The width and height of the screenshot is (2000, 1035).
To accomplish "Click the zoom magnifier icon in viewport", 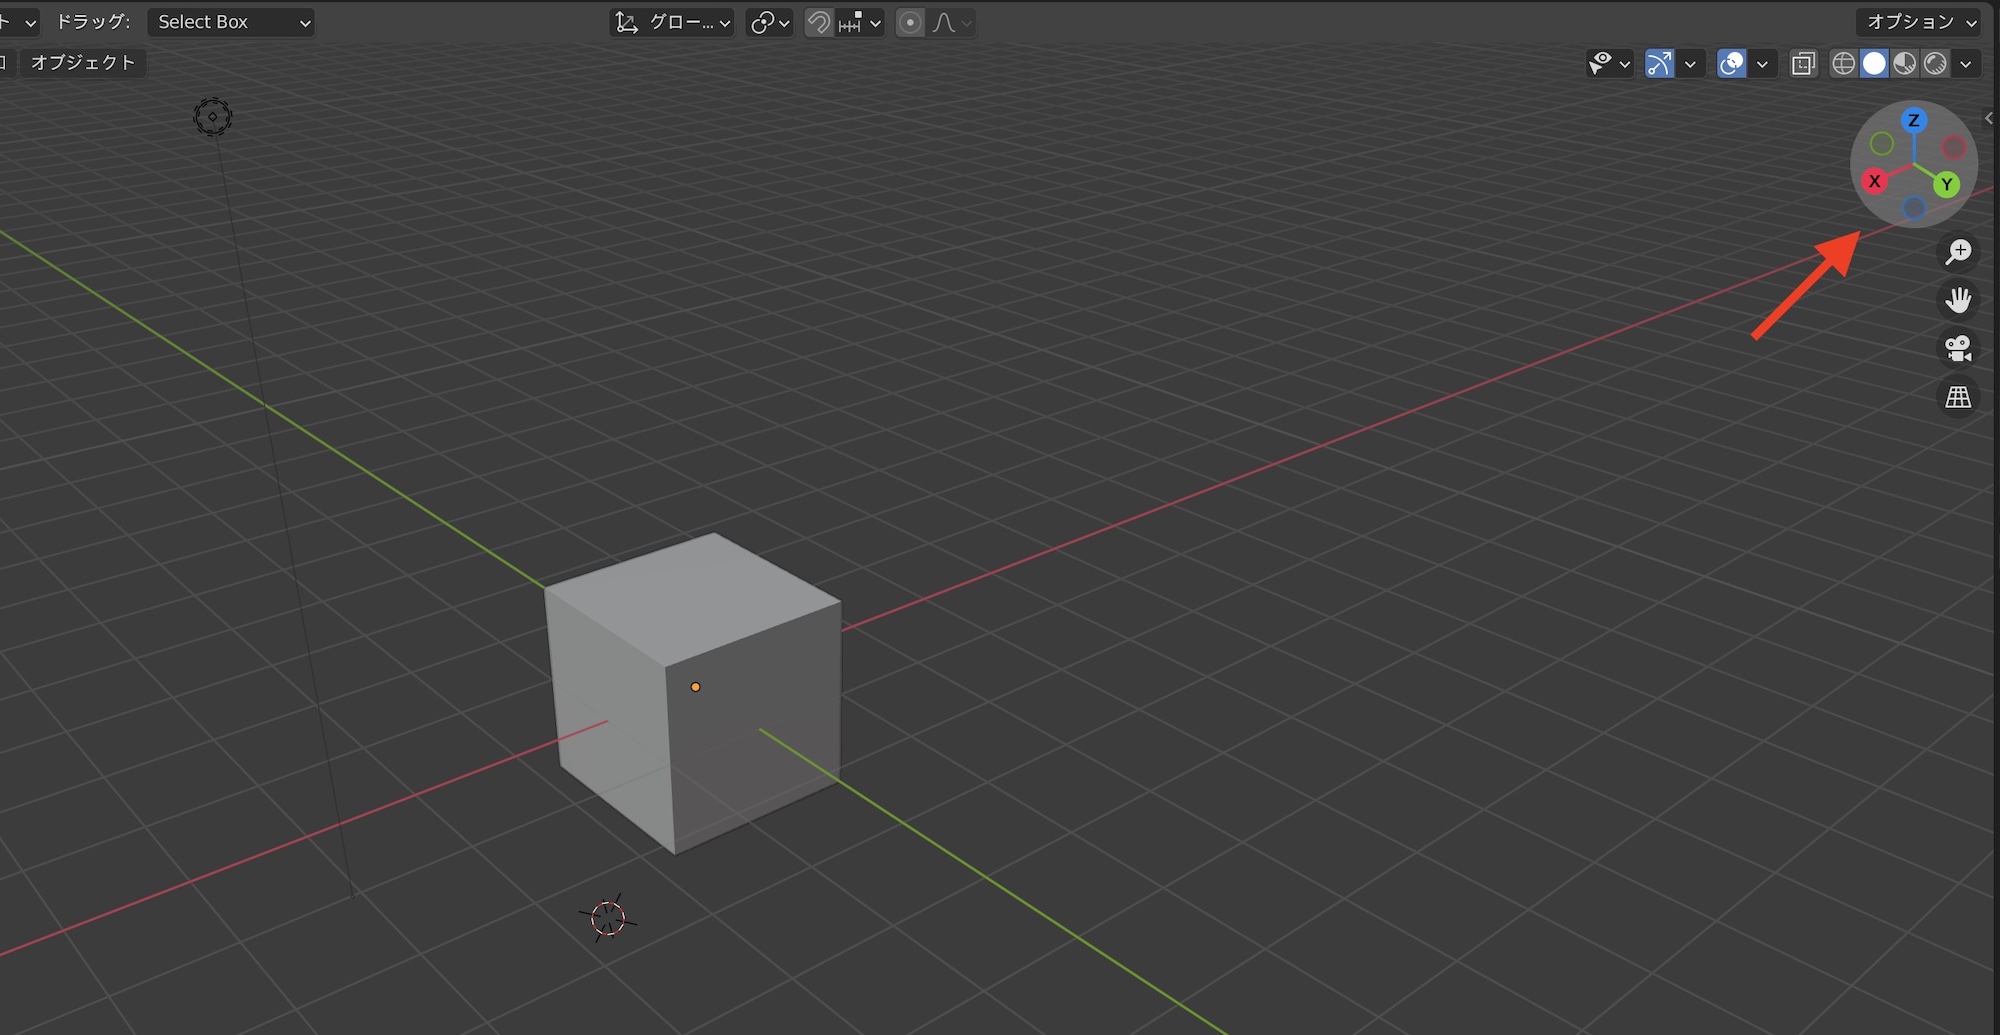I will [1958, 252].
